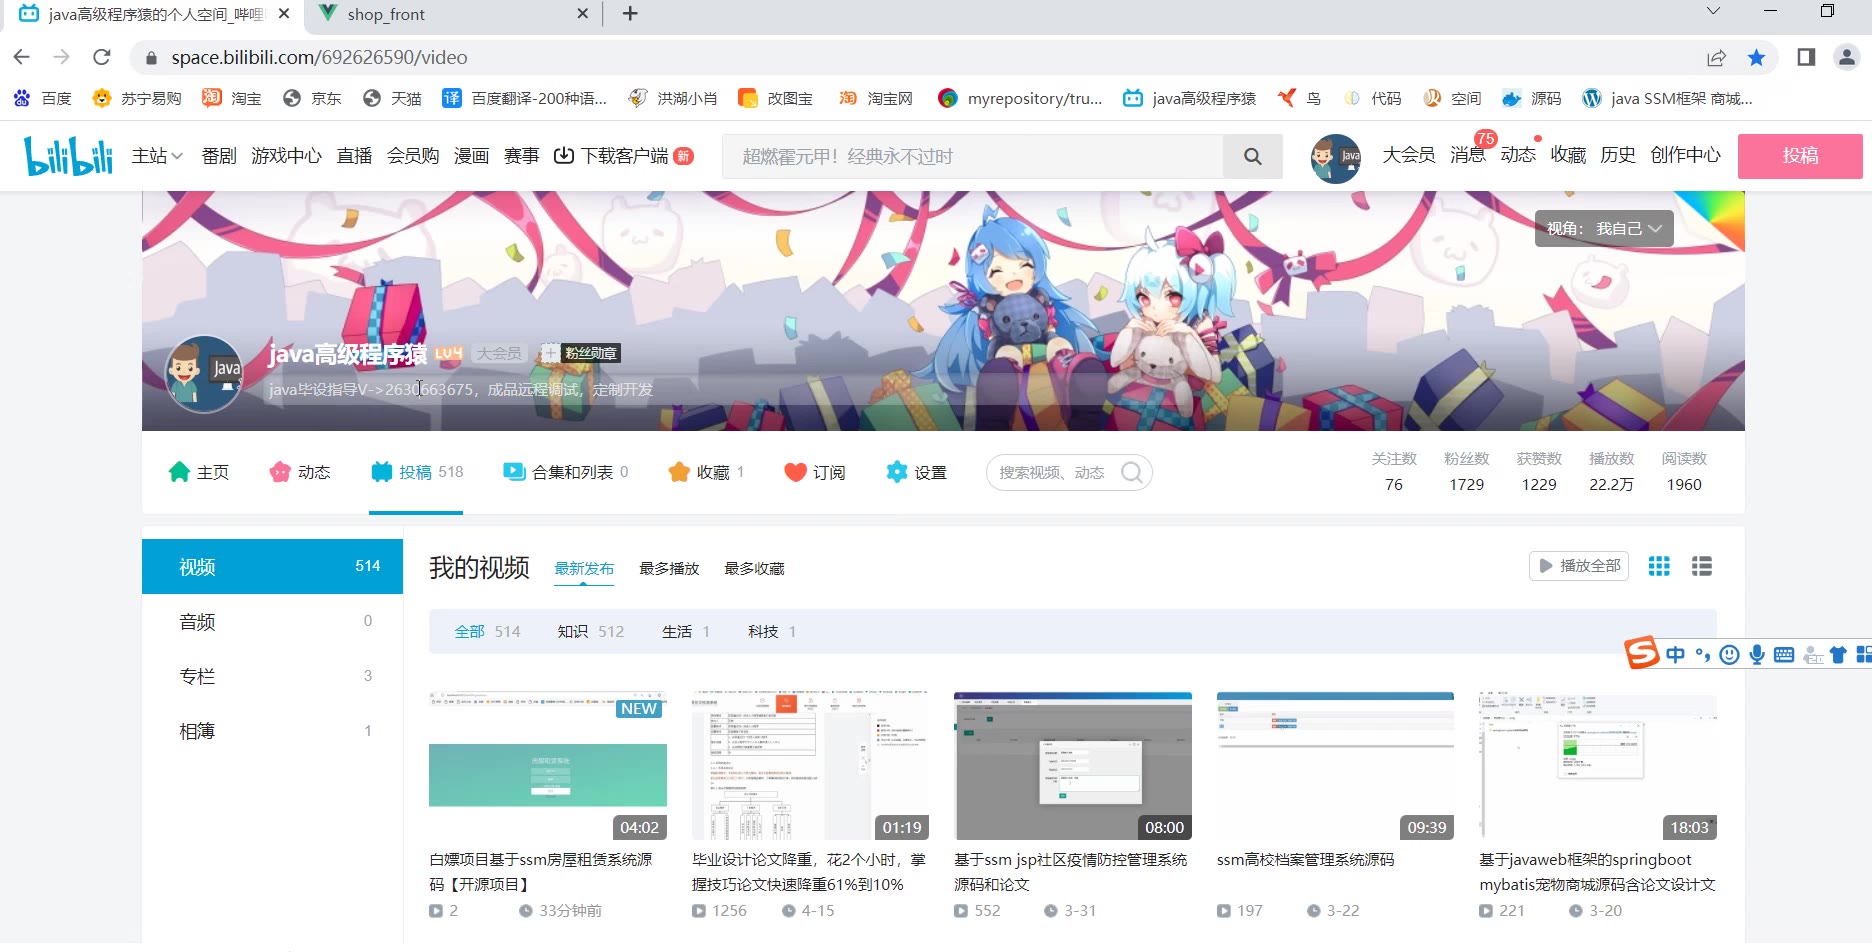Click the 播放全部 button
Screen dimensions: 1872x952
[1579, 566]
